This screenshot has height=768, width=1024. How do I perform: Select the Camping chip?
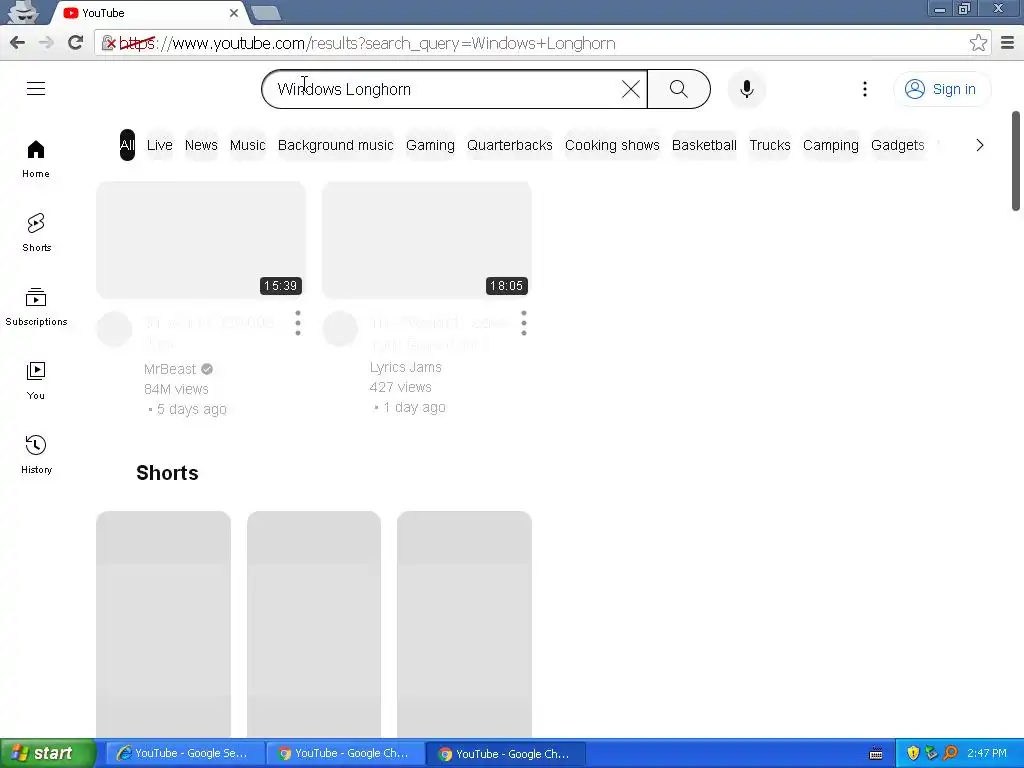(831, 145)
